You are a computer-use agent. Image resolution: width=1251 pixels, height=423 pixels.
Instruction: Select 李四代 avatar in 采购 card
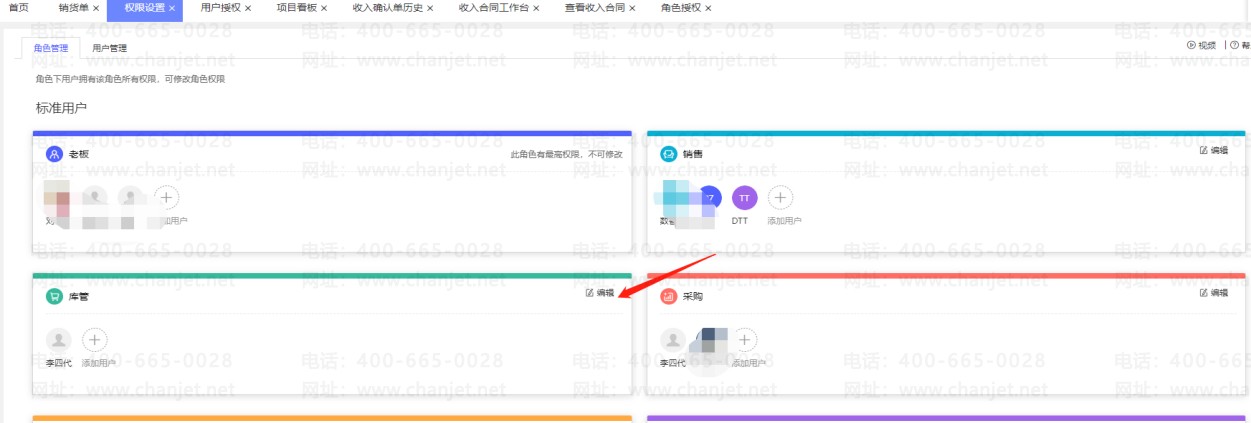click(673, 340)
